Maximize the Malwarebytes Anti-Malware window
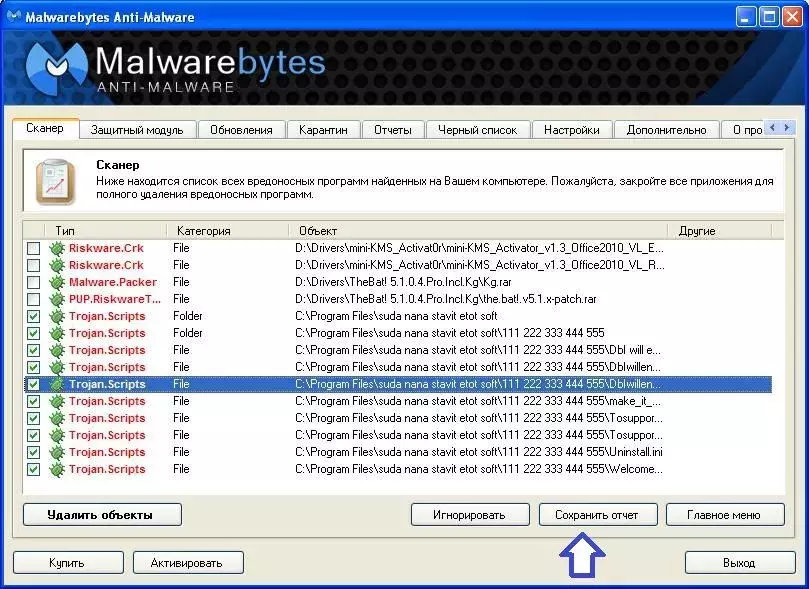The height and width of the screenshot is (589, 809). (x=769, y=17)
